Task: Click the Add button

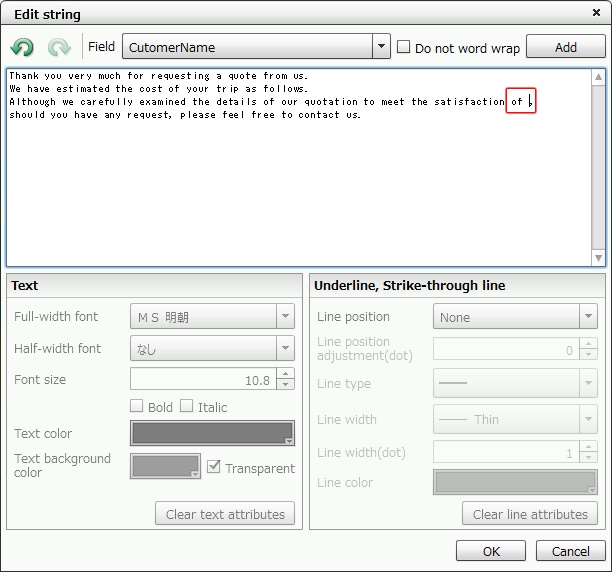Action: (566, 47)
